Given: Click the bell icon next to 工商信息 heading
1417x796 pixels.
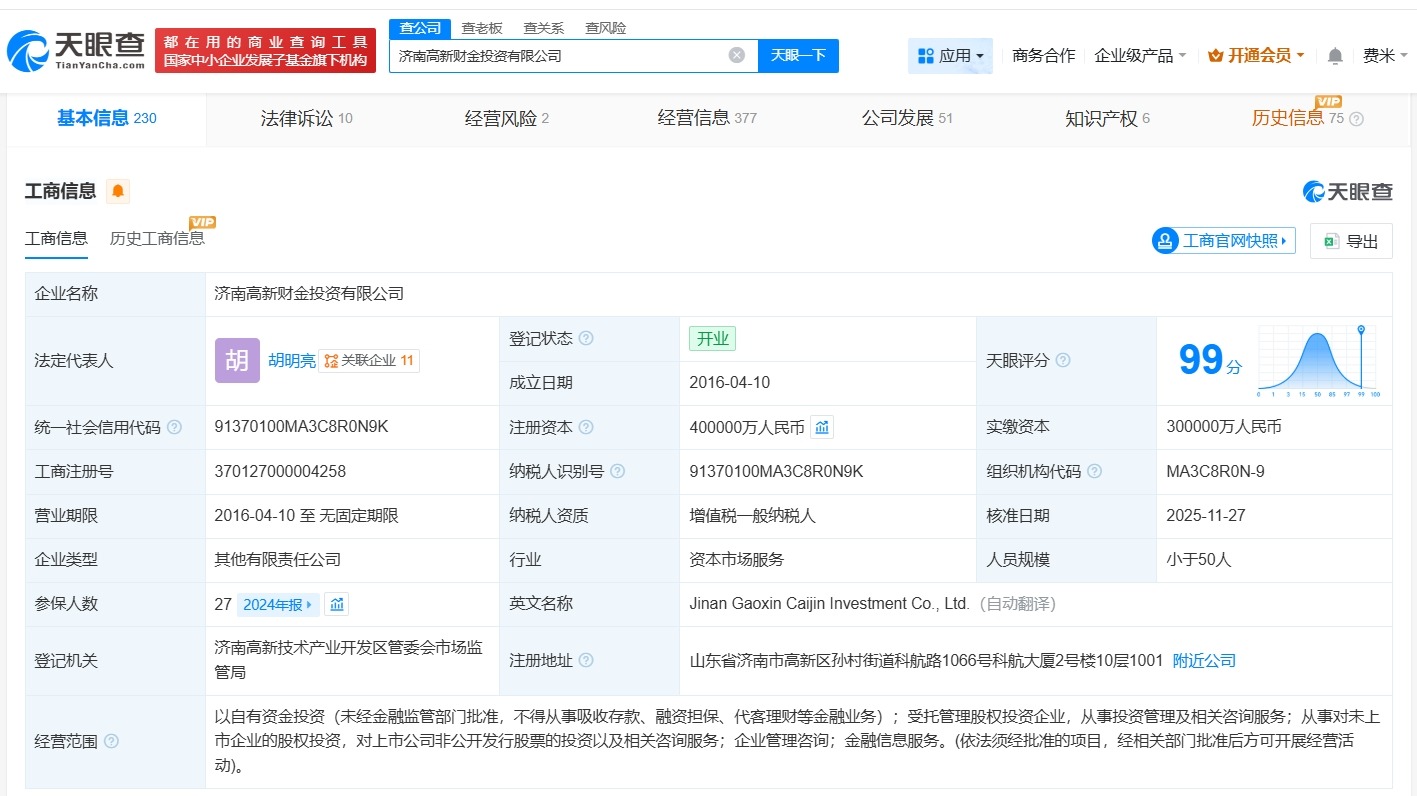Looking at the screenshot, I should pos(117,191).
